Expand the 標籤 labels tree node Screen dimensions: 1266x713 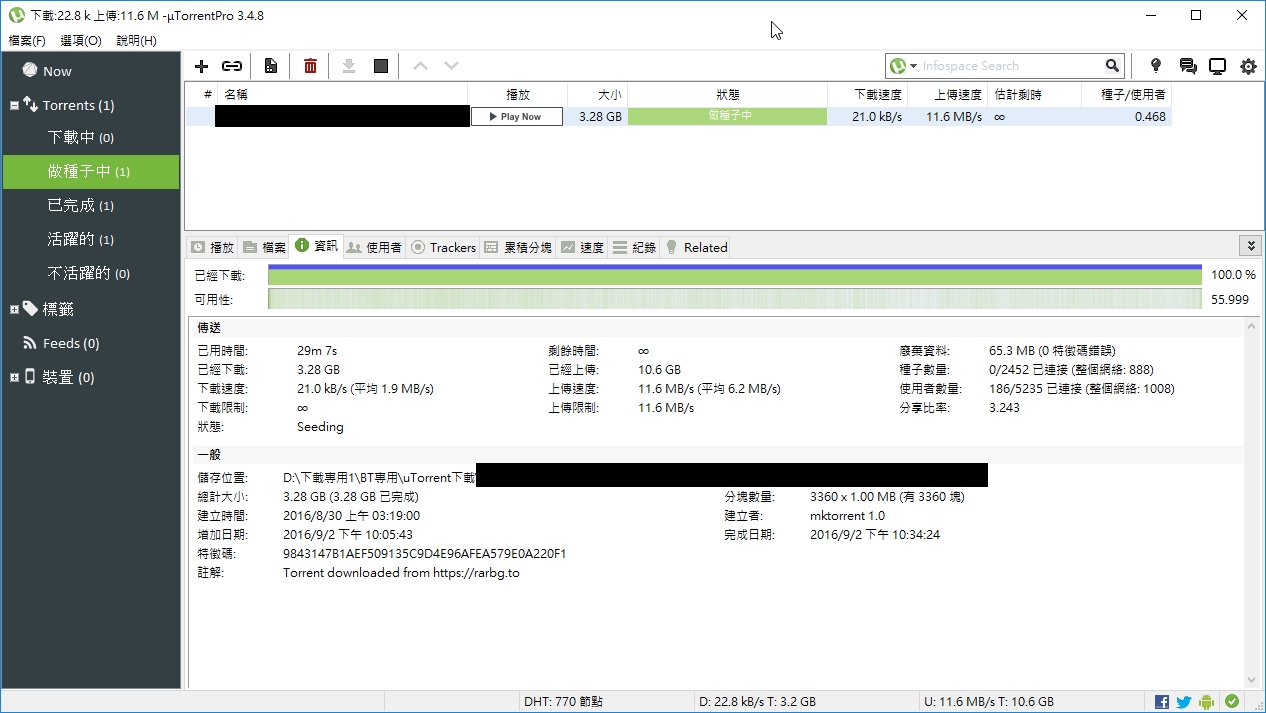[x=14, y=309]
